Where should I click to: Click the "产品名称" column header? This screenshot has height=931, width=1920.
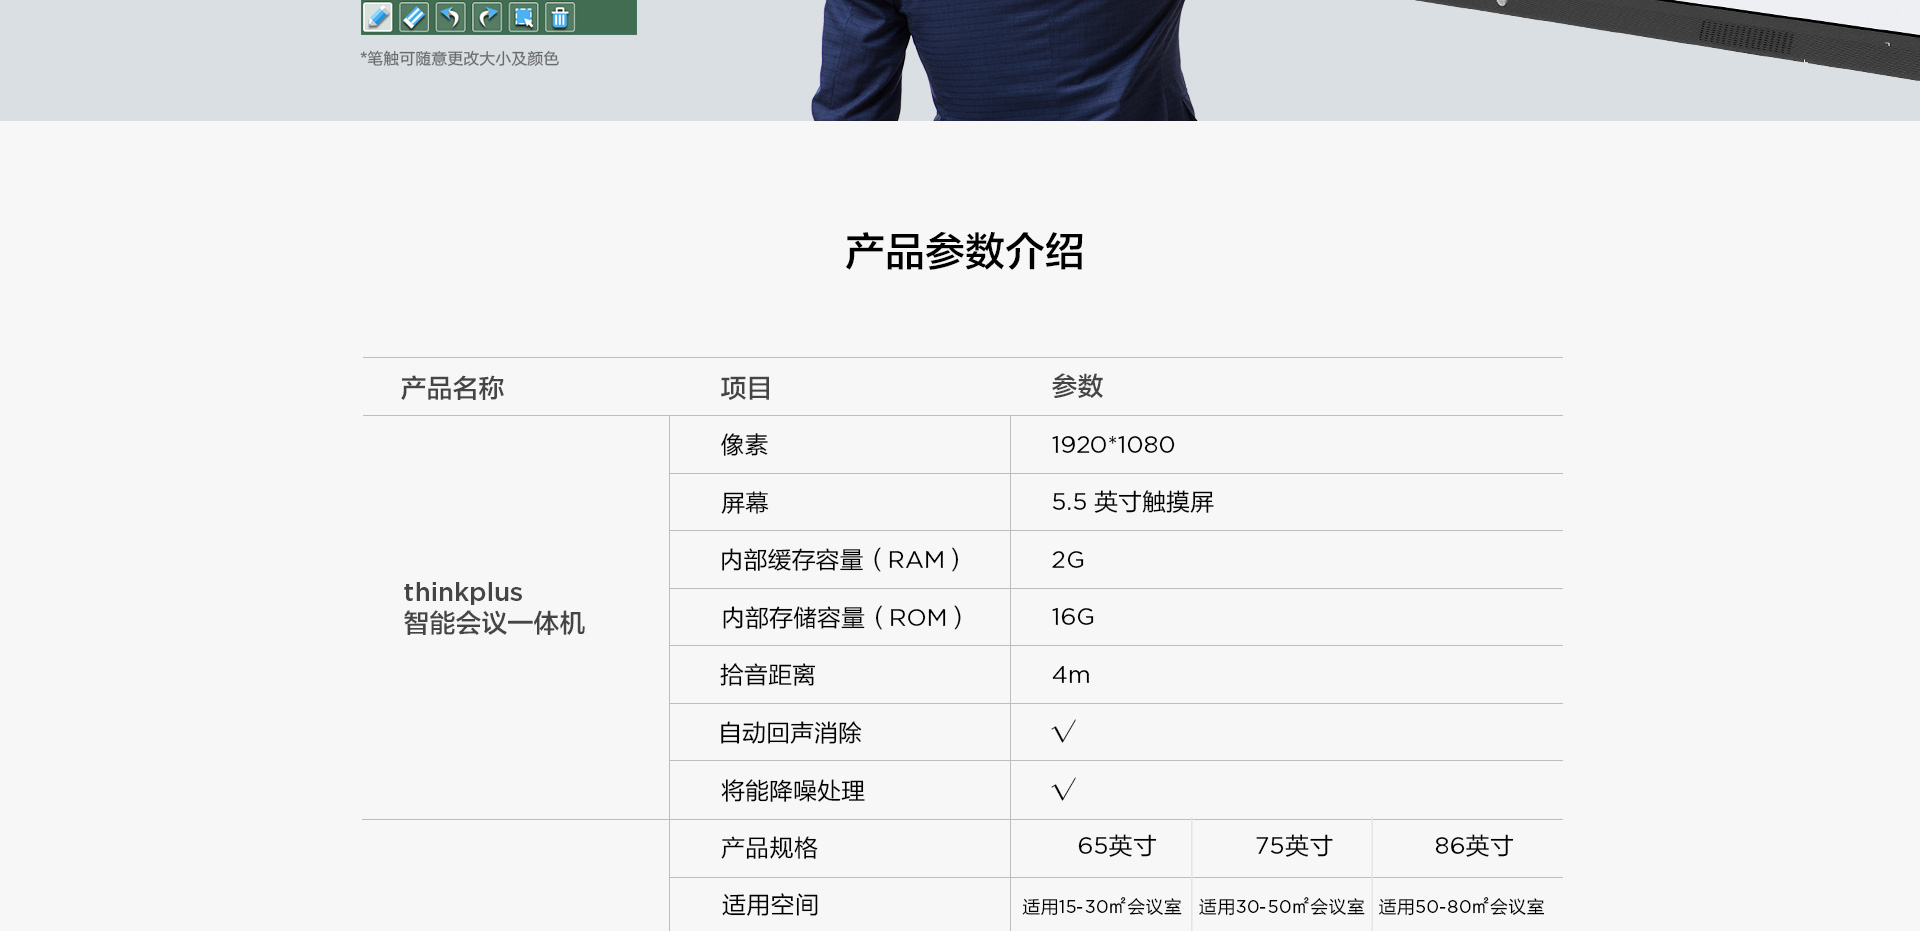pyautogui.click(x=452, y=388)
